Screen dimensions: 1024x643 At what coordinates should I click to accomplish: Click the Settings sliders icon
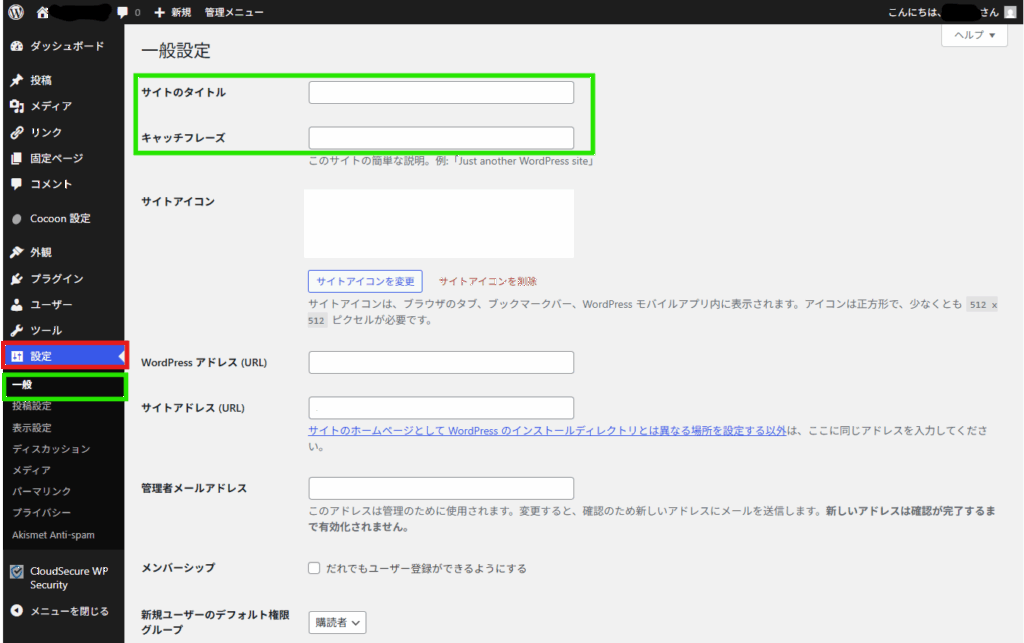[x=17, y=356]
